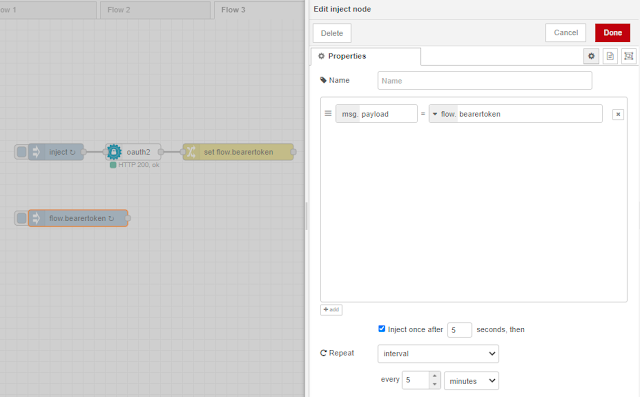Decrease the every interval stepper value
The width and height of the screenshot is (640, 397).
tap(435, 384)
